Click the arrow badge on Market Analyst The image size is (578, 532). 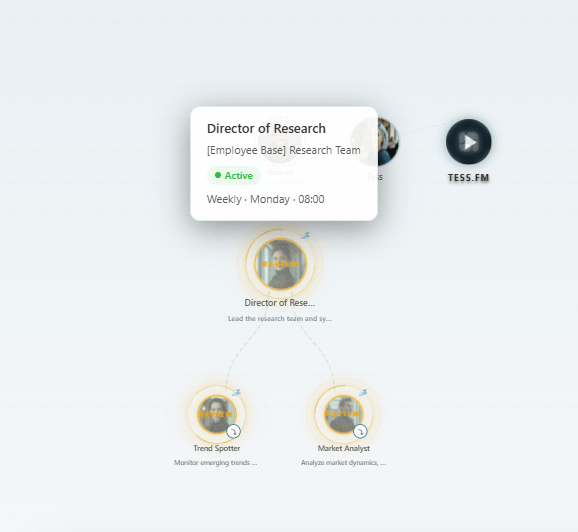(x=360, y=431)
